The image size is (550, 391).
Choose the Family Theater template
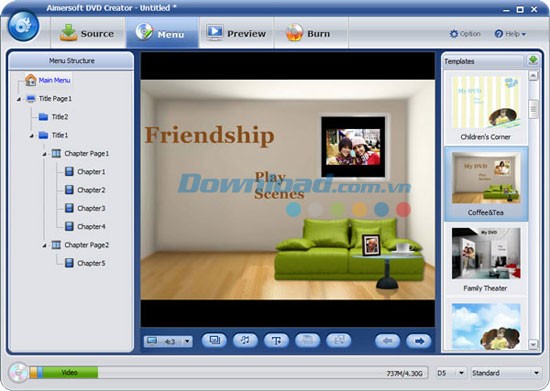[x=486, y=260]
